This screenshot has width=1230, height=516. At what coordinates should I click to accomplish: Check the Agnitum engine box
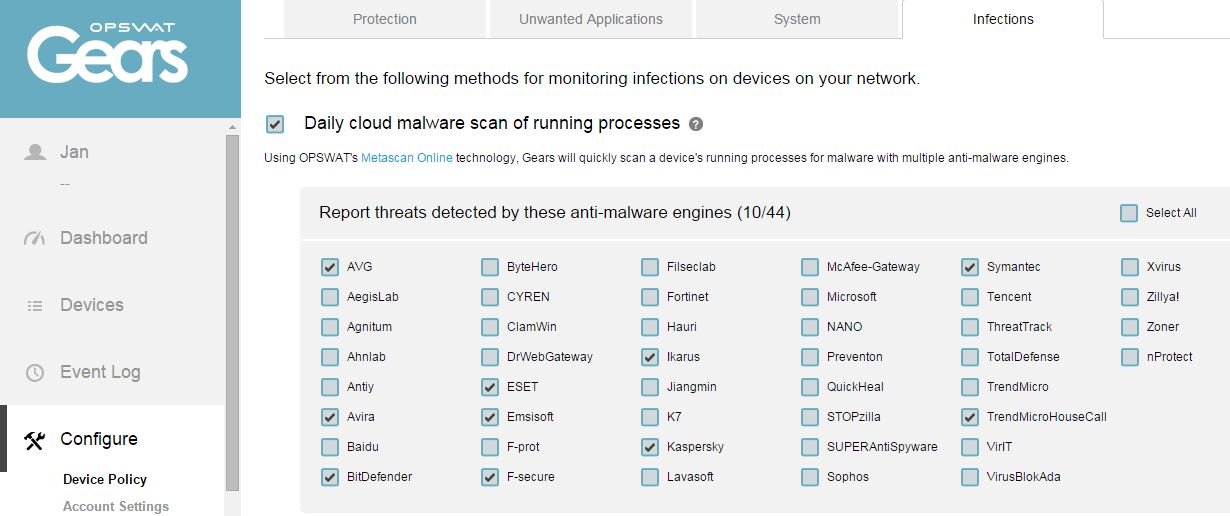point(330,327)
